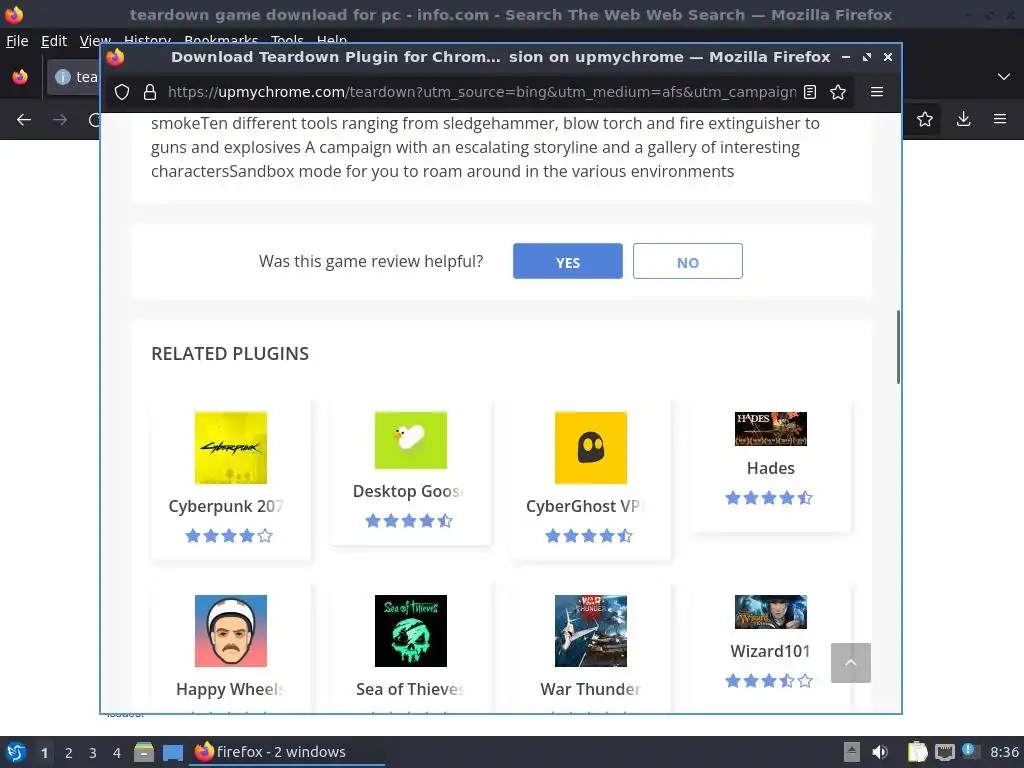Open hamburger menu in background Firefox window
The height and width of the screenshot is (768, 1024).
pos(1000,119)
